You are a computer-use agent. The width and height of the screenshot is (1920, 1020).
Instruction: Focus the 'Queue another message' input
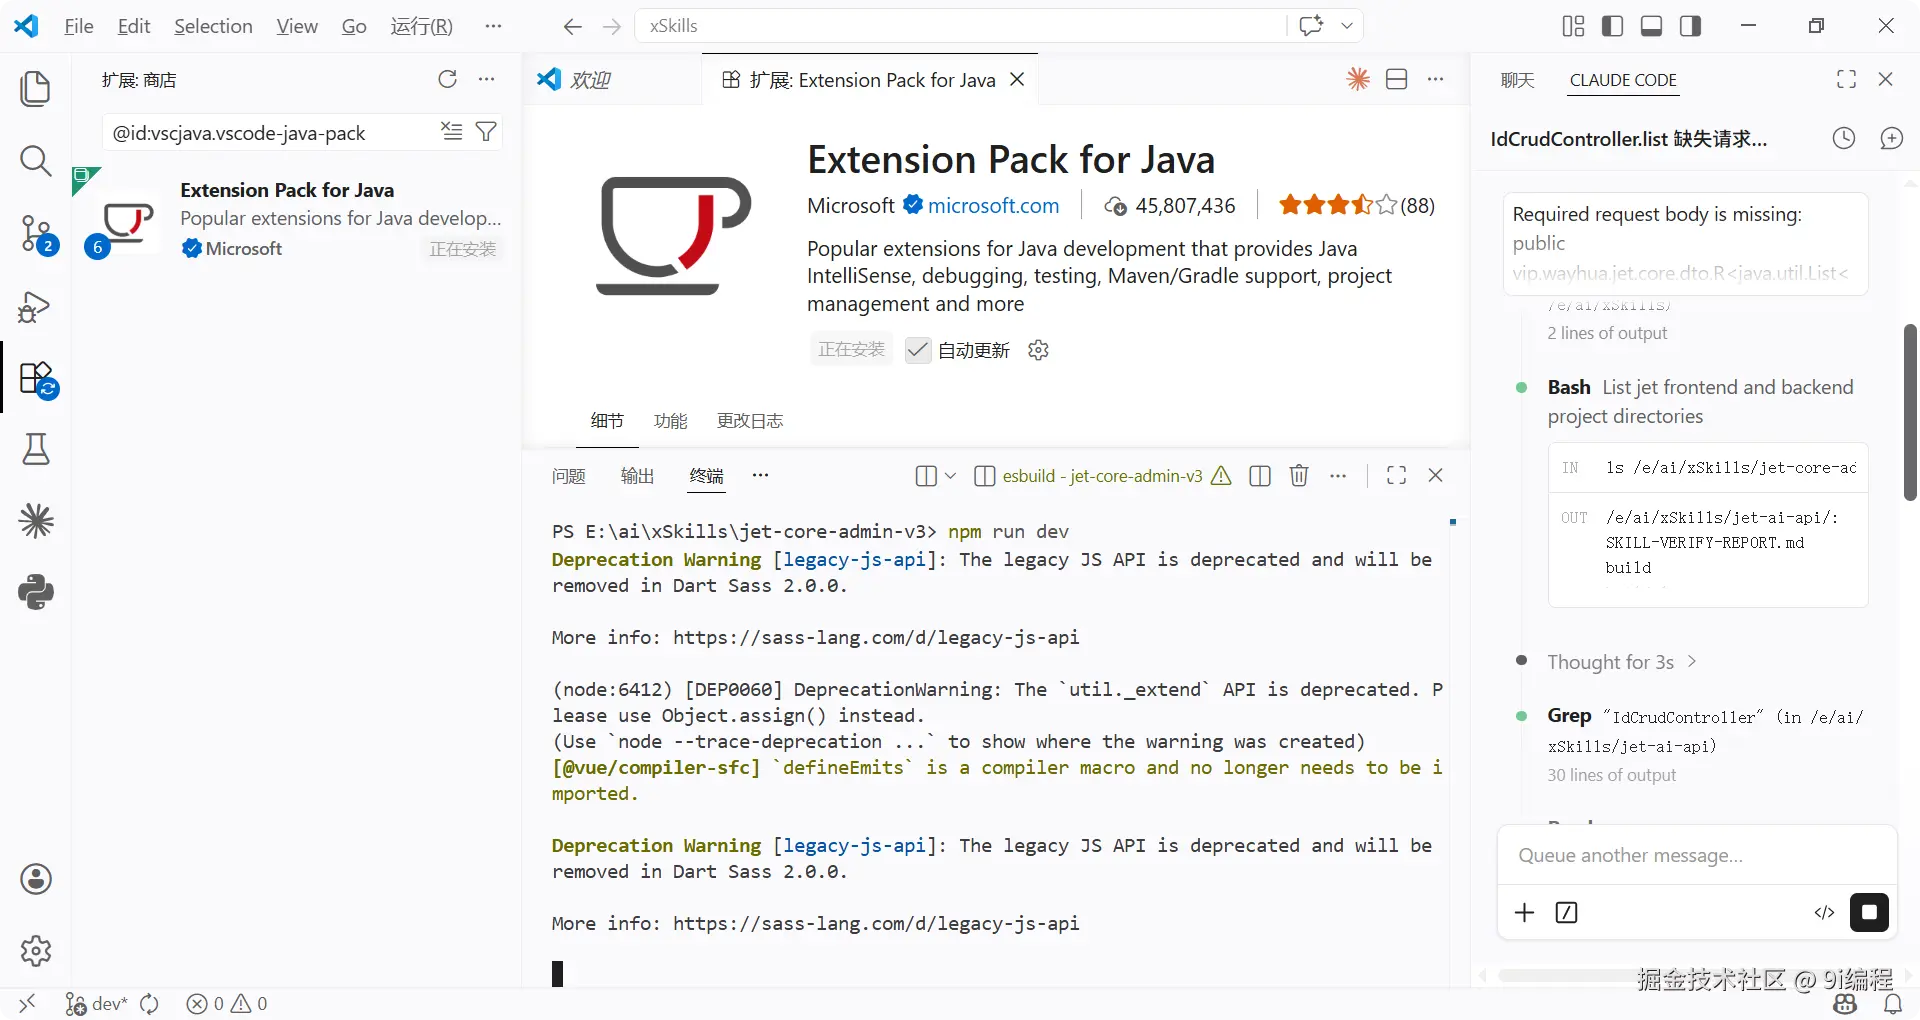(1696, 856)
